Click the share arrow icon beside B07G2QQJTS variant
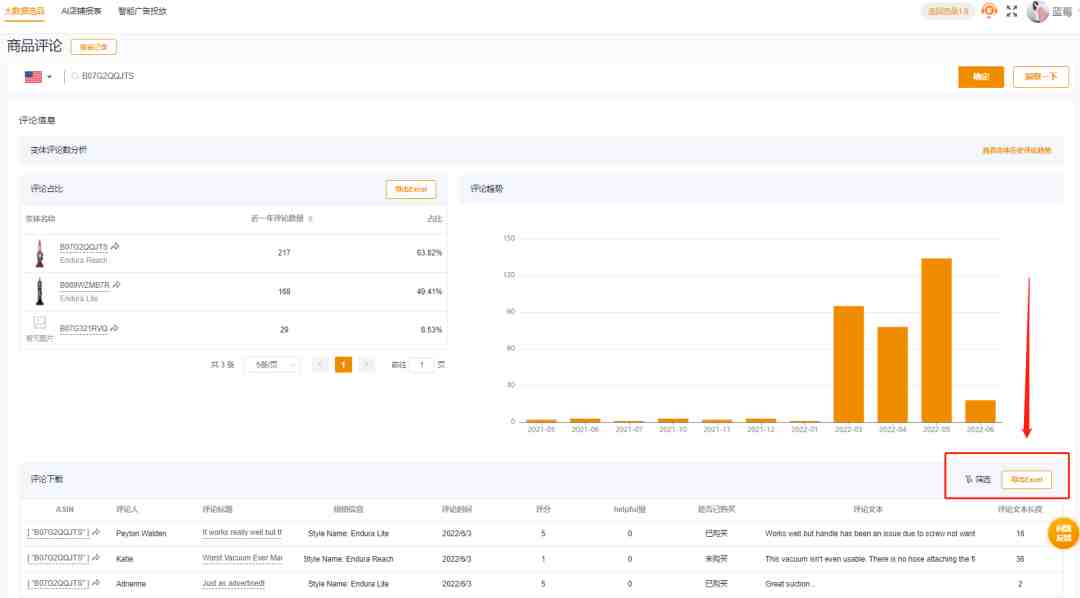 tap(115, 246)
